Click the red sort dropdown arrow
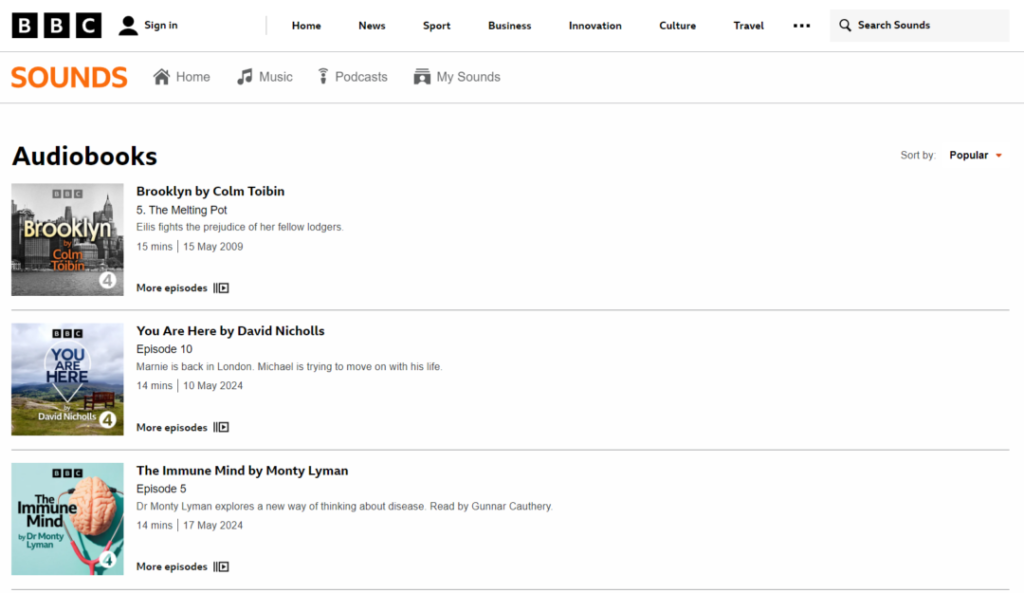Viewport: 1024px width, 593px height. pyautogui.click(x=999, y=155)
